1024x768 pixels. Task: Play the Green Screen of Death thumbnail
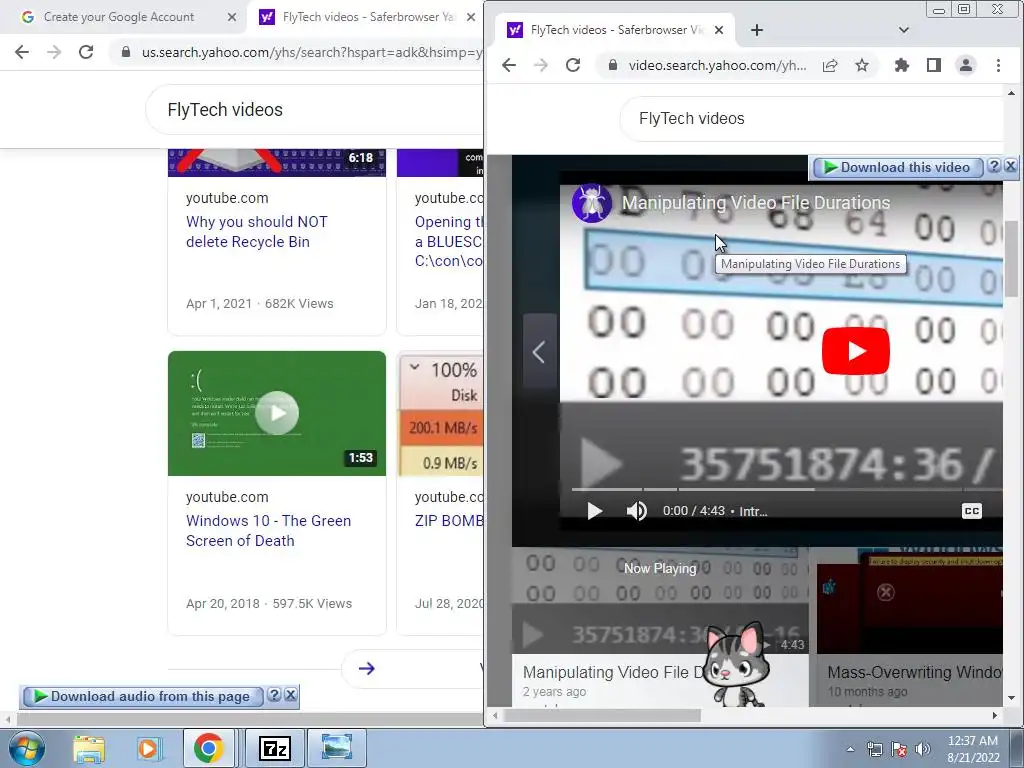pyautogui.click(x=277, y=413)
